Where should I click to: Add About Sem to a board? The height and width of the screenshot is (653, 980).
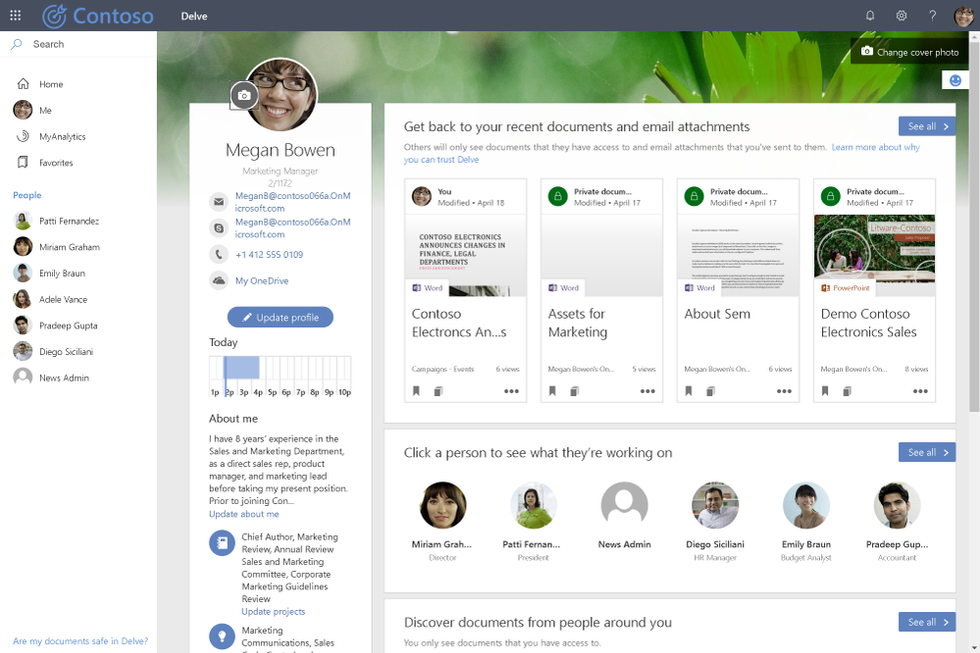[711, 391]
